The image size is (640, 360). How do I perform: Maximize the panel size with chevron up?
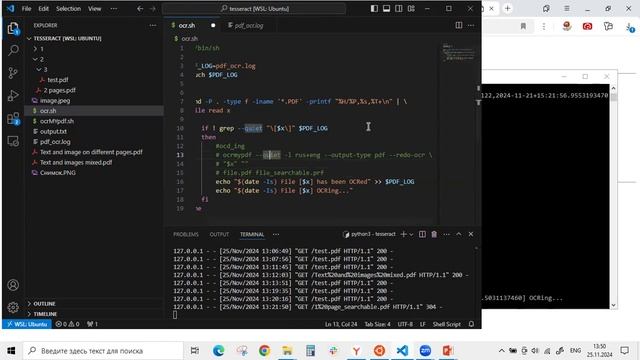pos(459,234)
